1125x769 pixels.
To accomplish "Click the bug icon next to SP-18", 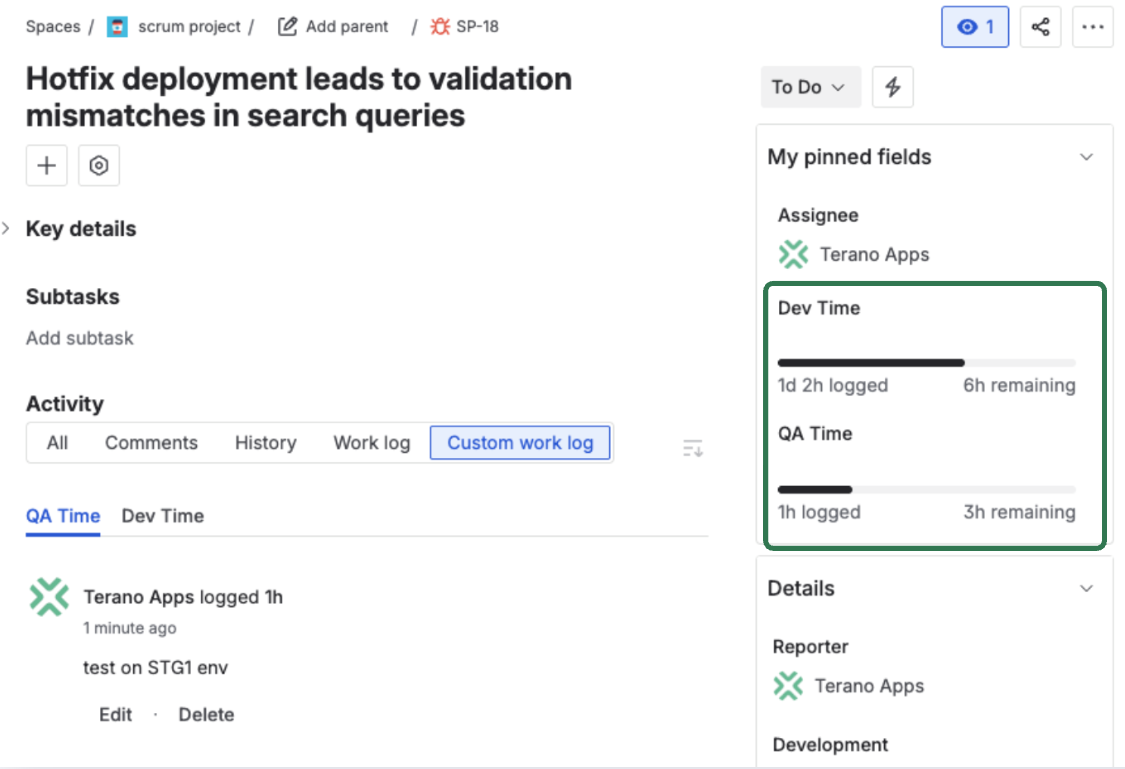I will coord(438,26).
